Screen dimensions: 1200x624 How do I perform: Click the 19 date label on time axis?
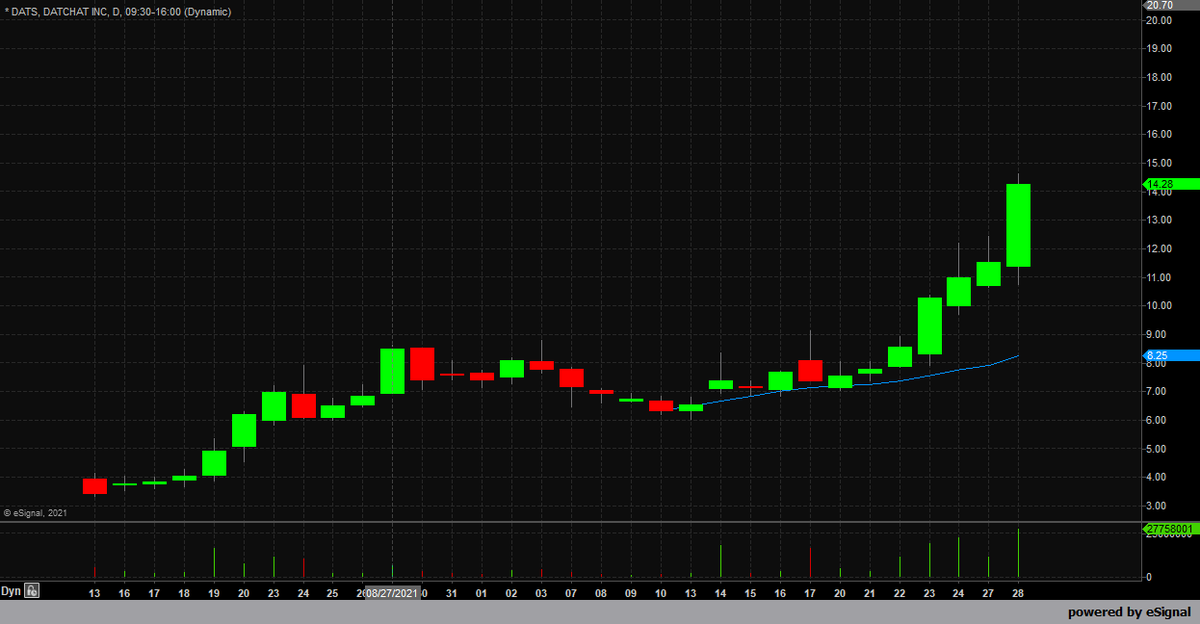pyautogui.click(x=213, y=593)
